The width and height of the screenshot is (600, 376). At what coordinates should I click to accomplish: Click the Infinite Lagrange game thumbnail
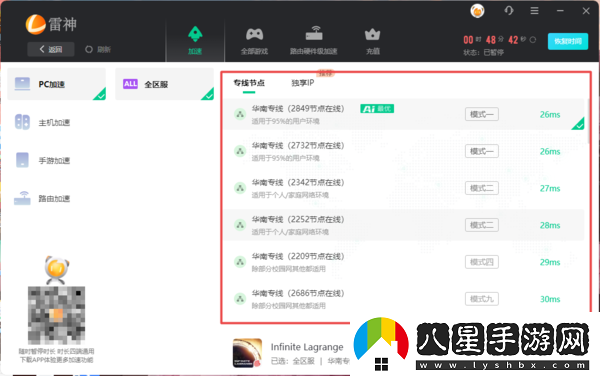point(247,353)
